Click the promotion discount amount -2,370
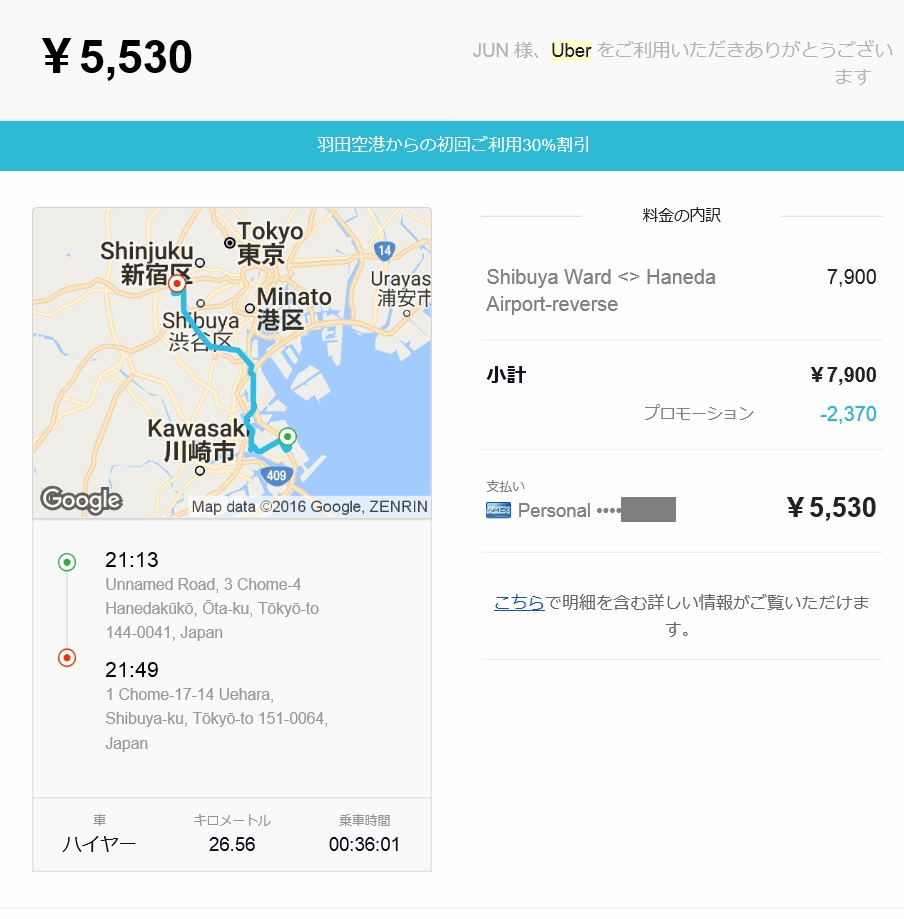This screenshot has height=919, width=904. (848, 414)
